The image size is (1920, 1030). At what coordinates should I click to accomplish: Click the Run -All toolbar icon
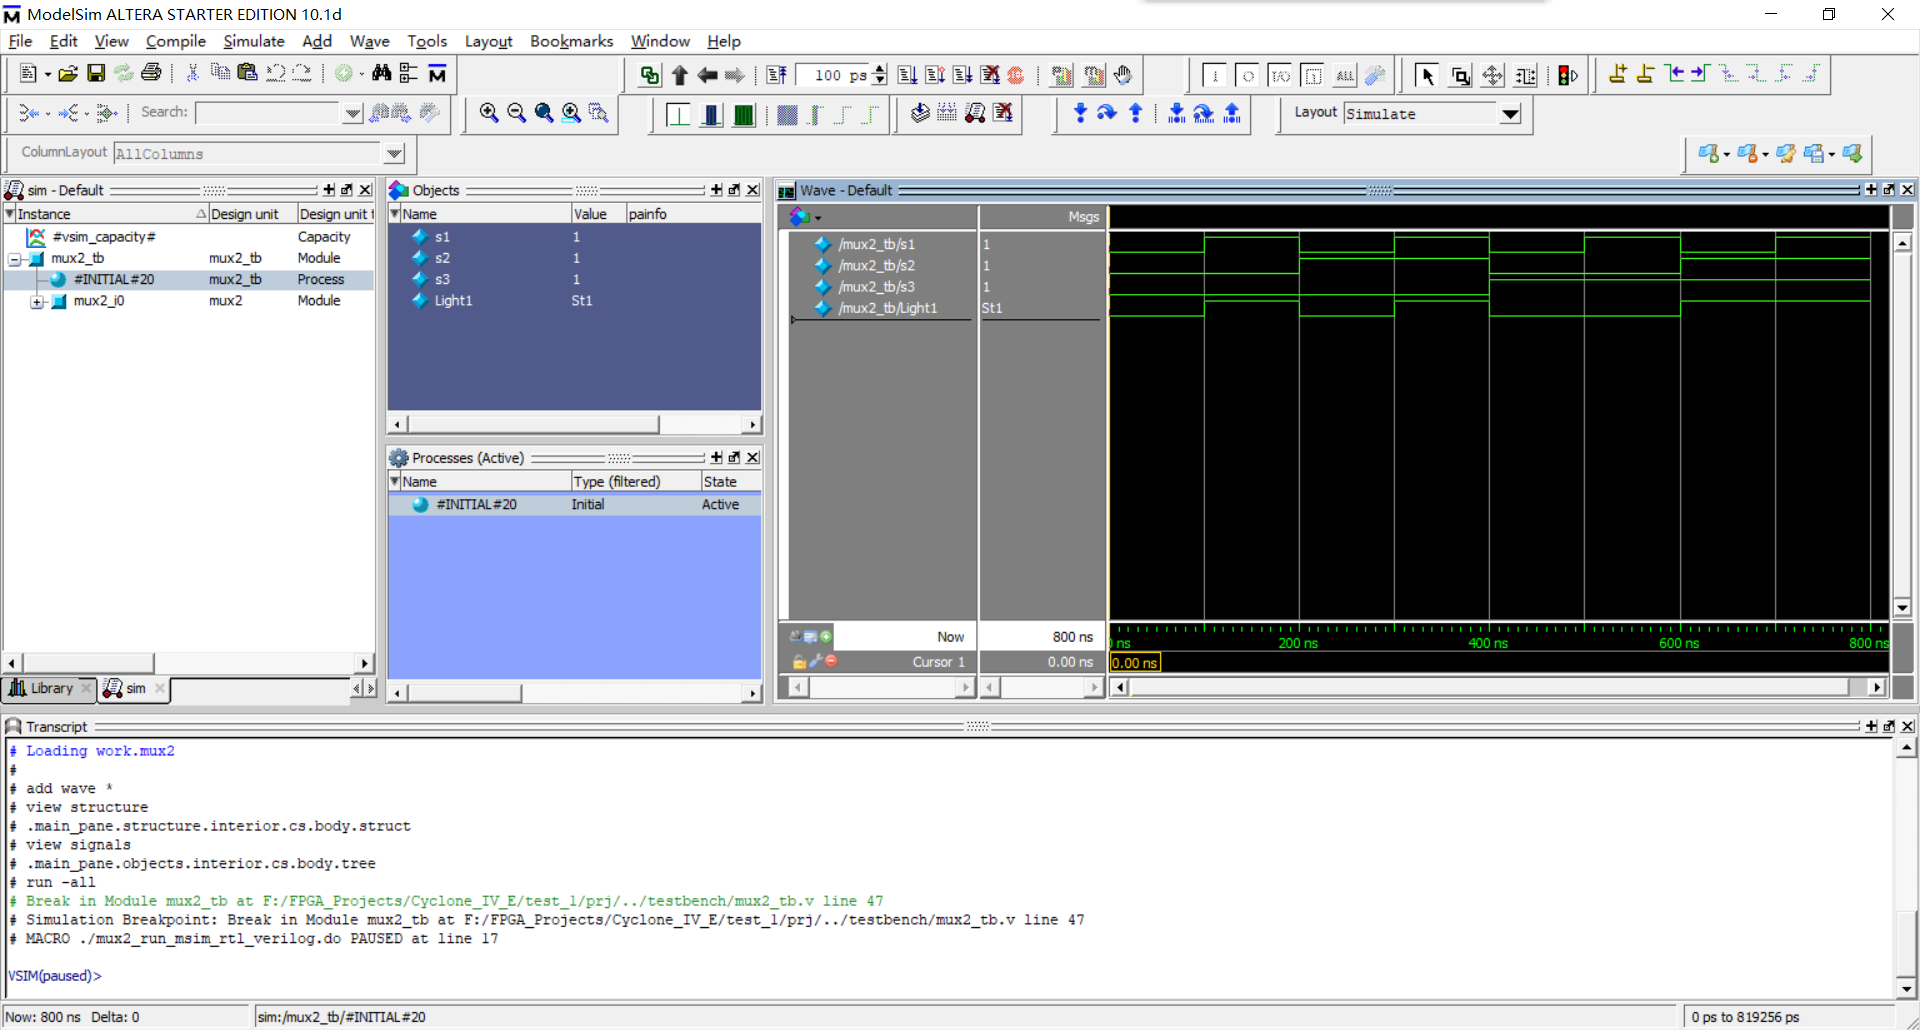coord(963,74)
